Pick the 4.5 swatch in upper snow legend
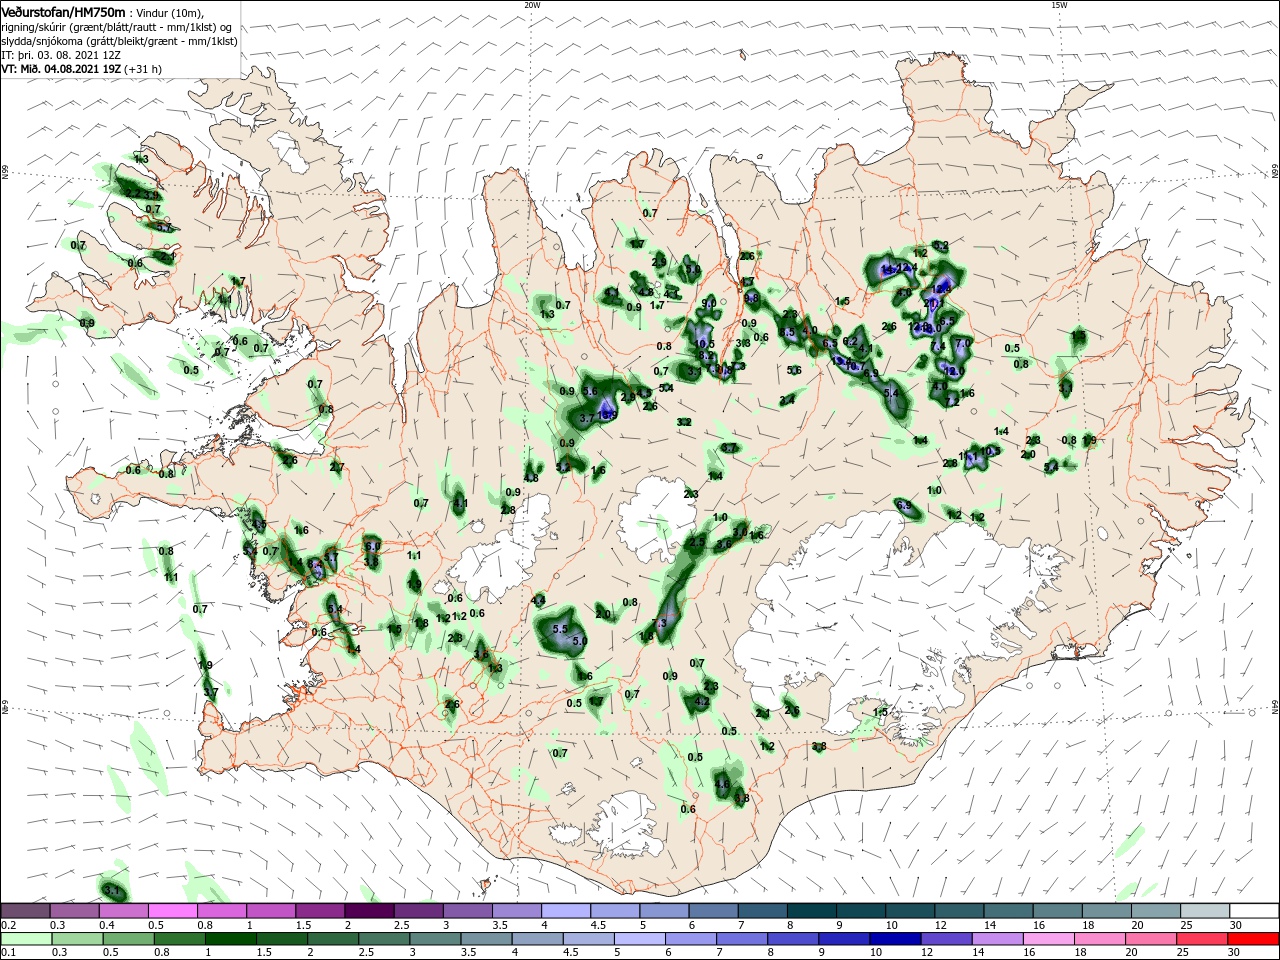The image size is (1280, 960). [x=613, y=911]
